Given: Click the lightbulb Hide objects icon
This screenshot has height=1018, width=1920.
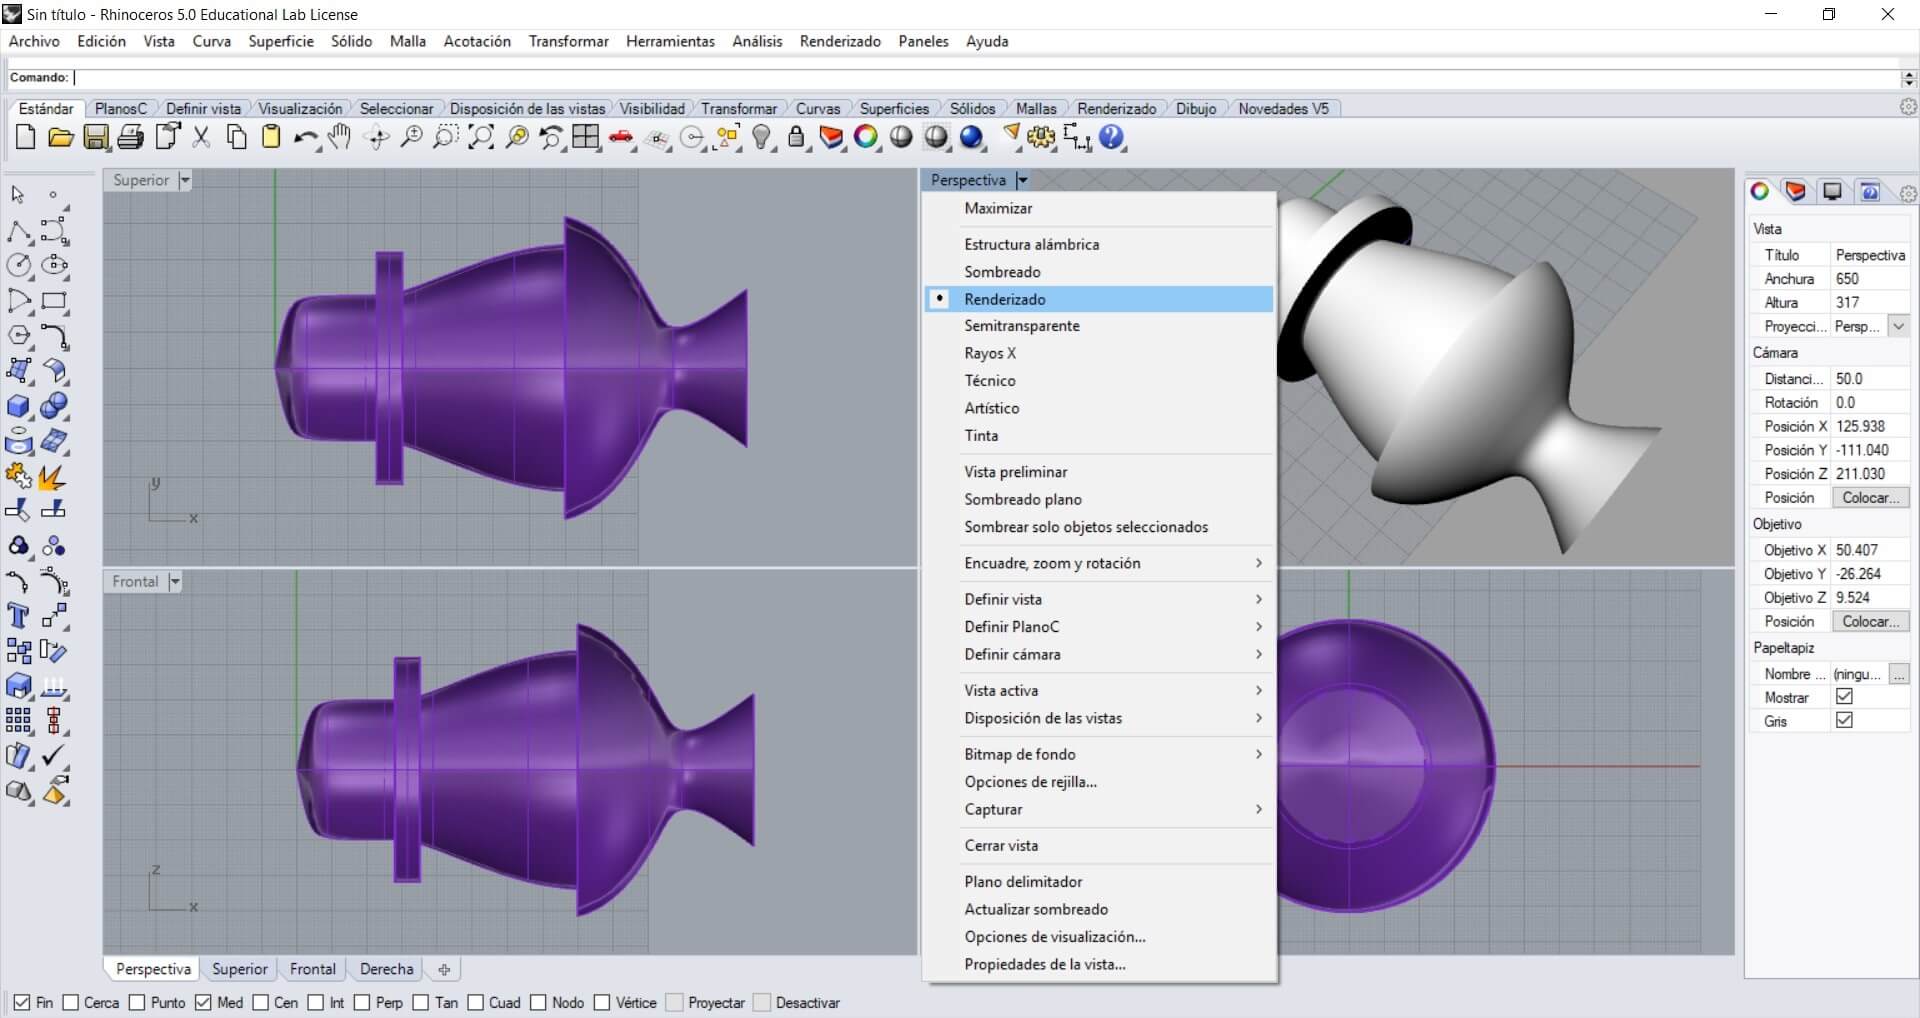Looking at the screenshot, I should tap(761, 138).
